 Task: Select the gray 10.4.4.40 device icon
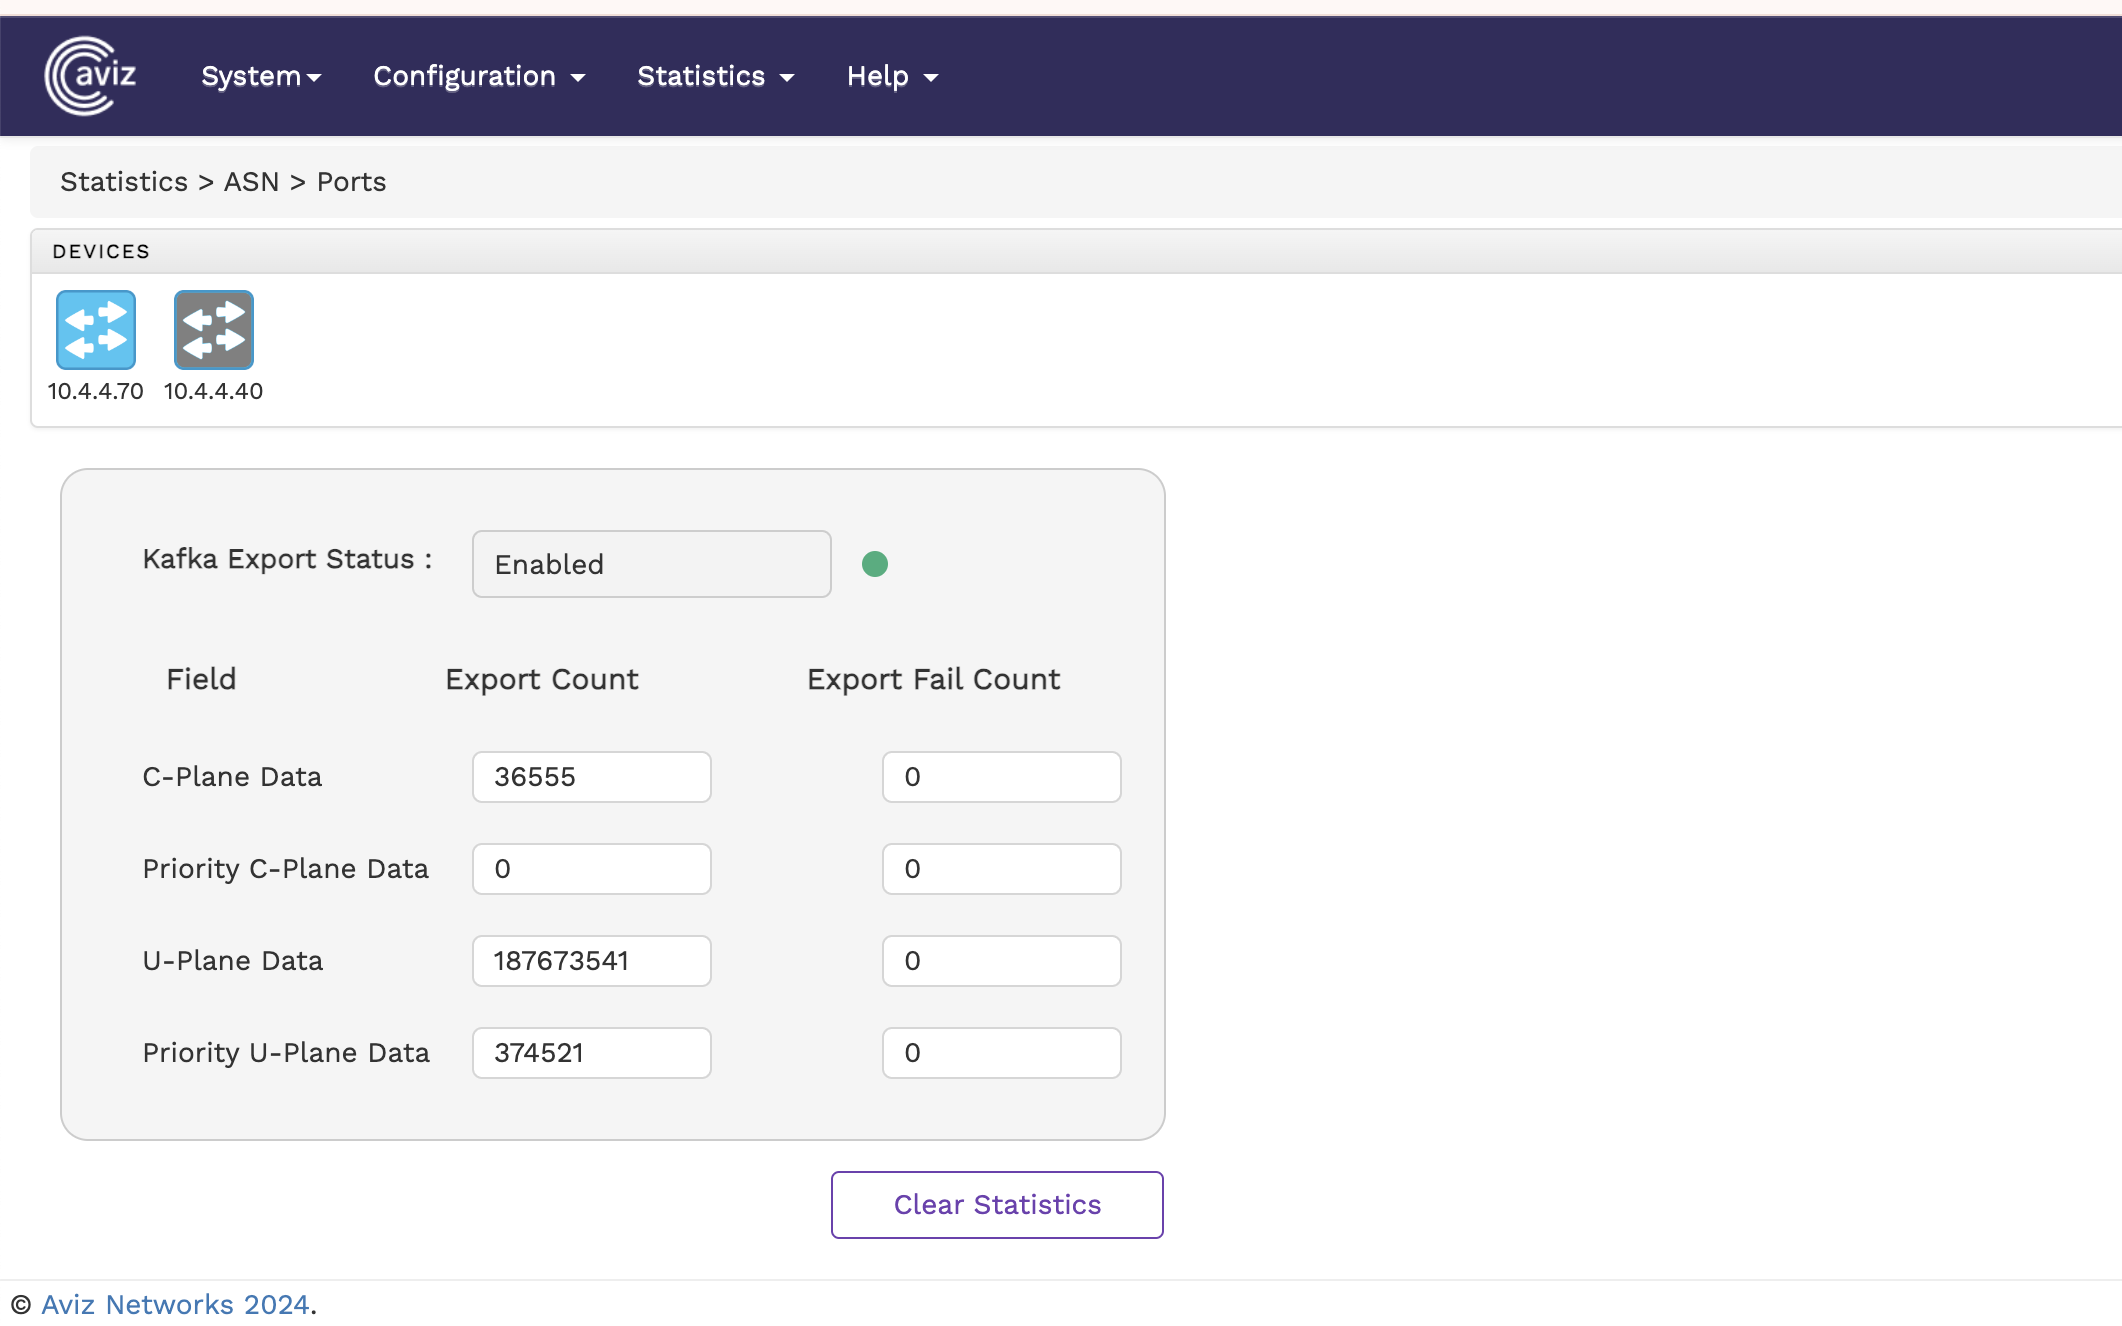tap(214, 330)
